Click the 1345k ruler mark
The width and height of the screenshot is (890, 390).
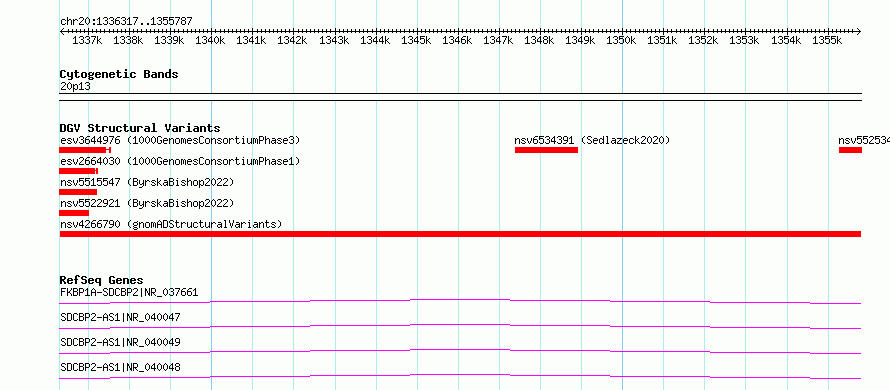(416, 41)
